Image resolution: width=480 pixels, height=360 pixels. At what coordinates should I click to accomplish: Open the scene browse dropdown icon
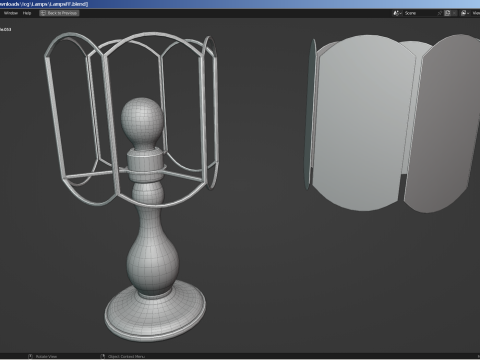pos(397,13)
